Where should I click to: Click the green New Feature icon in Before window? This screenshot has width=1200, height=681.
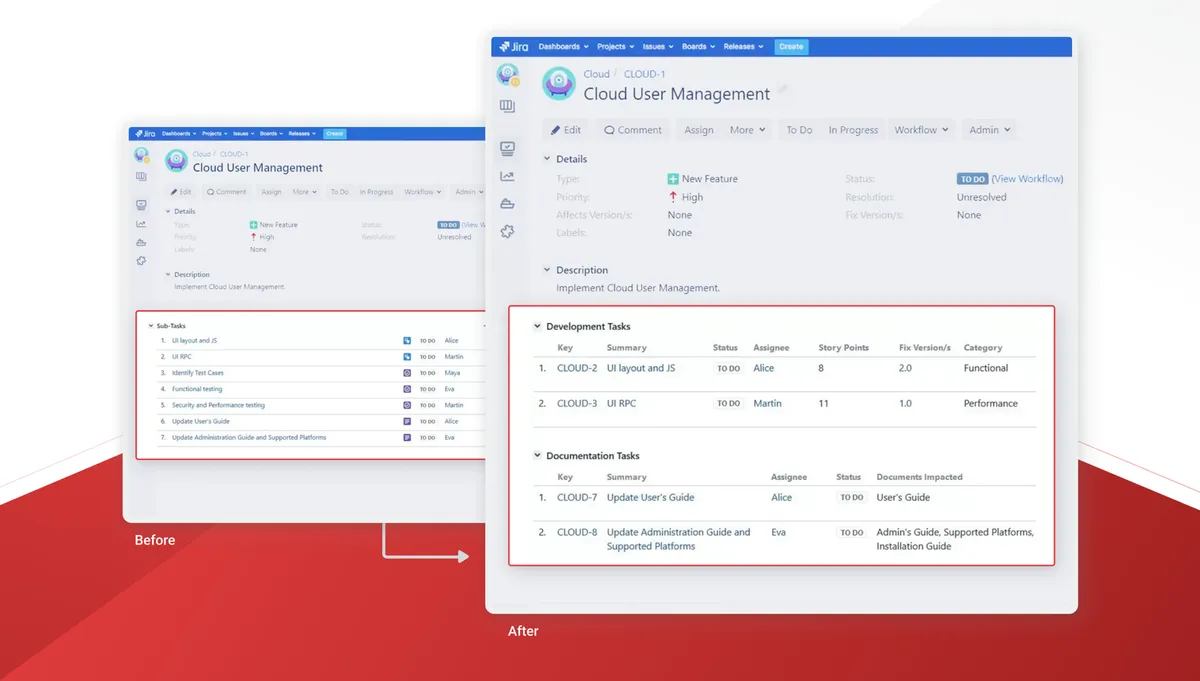coord(253,225)
